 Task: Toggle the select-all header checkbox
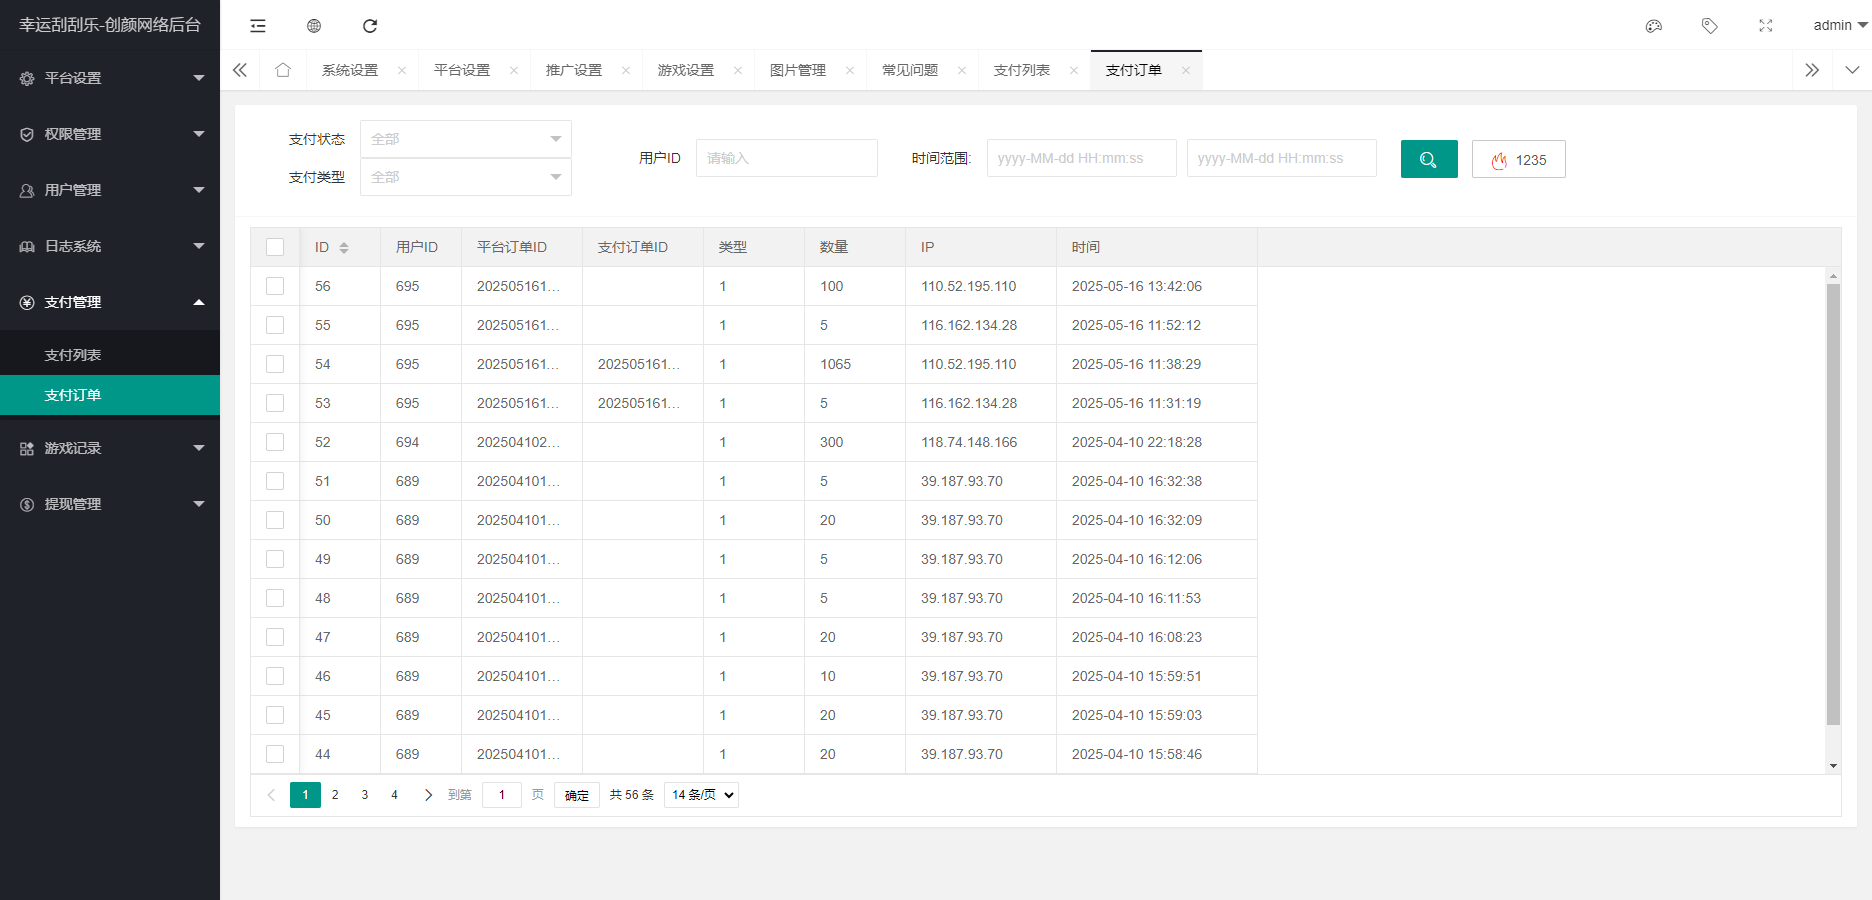pyautogui.click(x=275, y=247)
